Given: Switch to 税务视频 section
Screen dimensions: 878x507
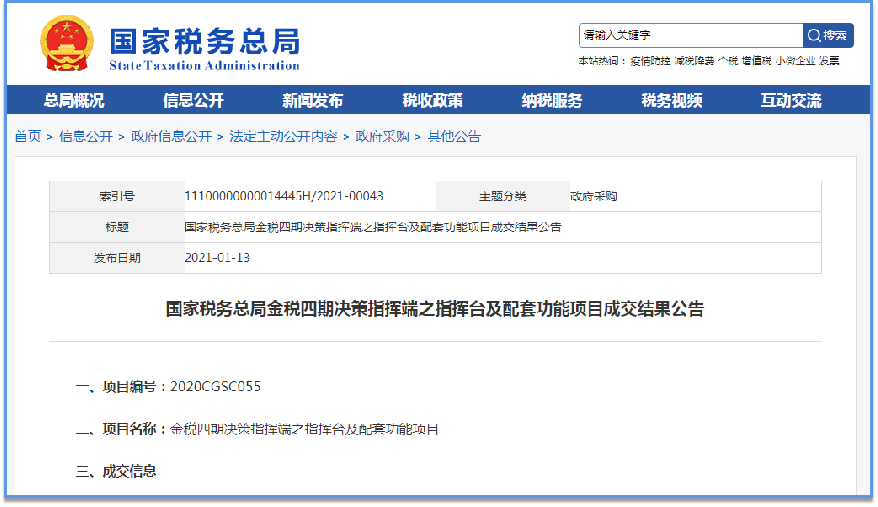Looking at the screenshot, I should point(671,100).
